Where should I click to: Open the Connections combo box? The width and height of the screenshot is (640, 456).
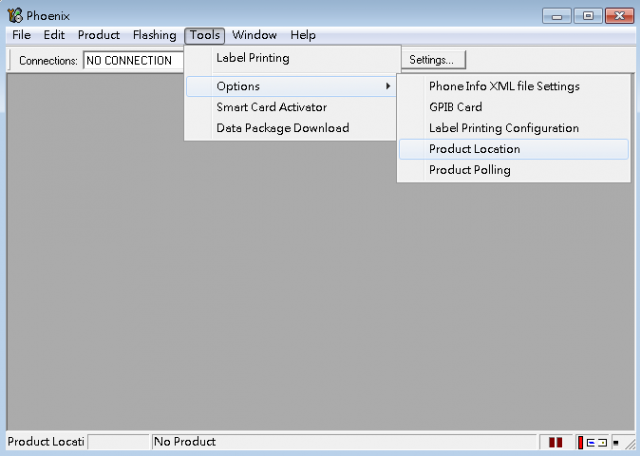point(133,60)
